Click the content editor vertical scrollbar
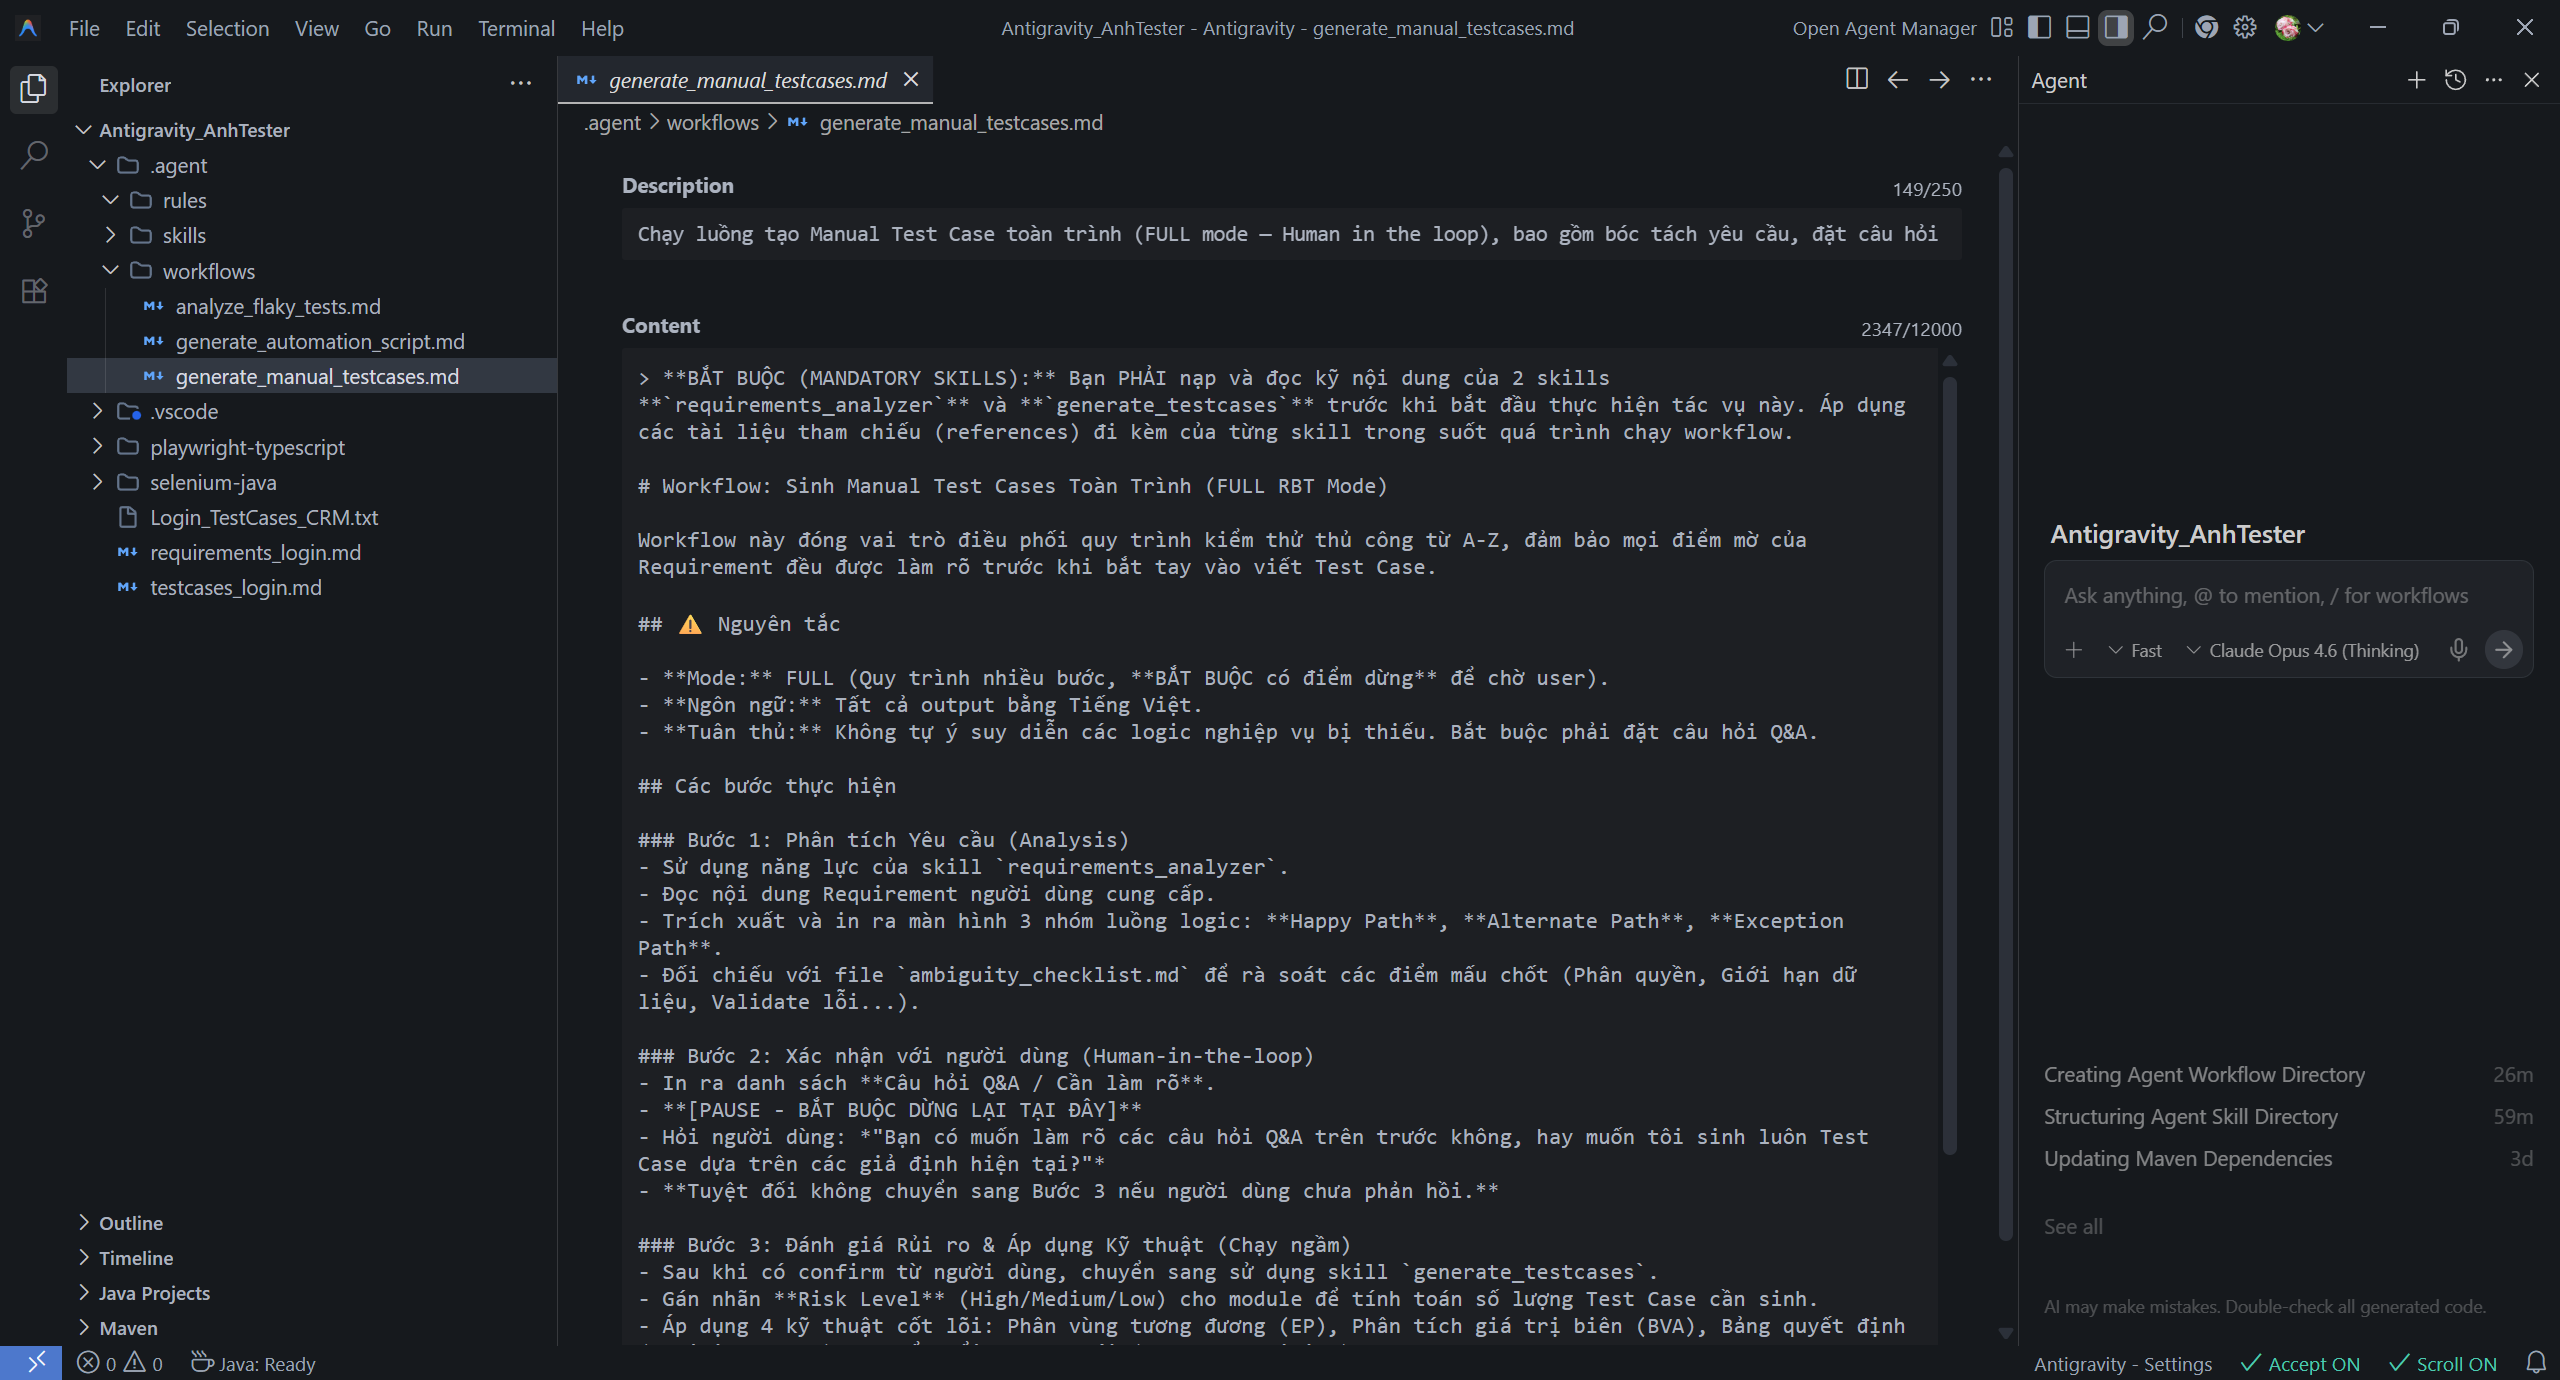 (1949, 760)
